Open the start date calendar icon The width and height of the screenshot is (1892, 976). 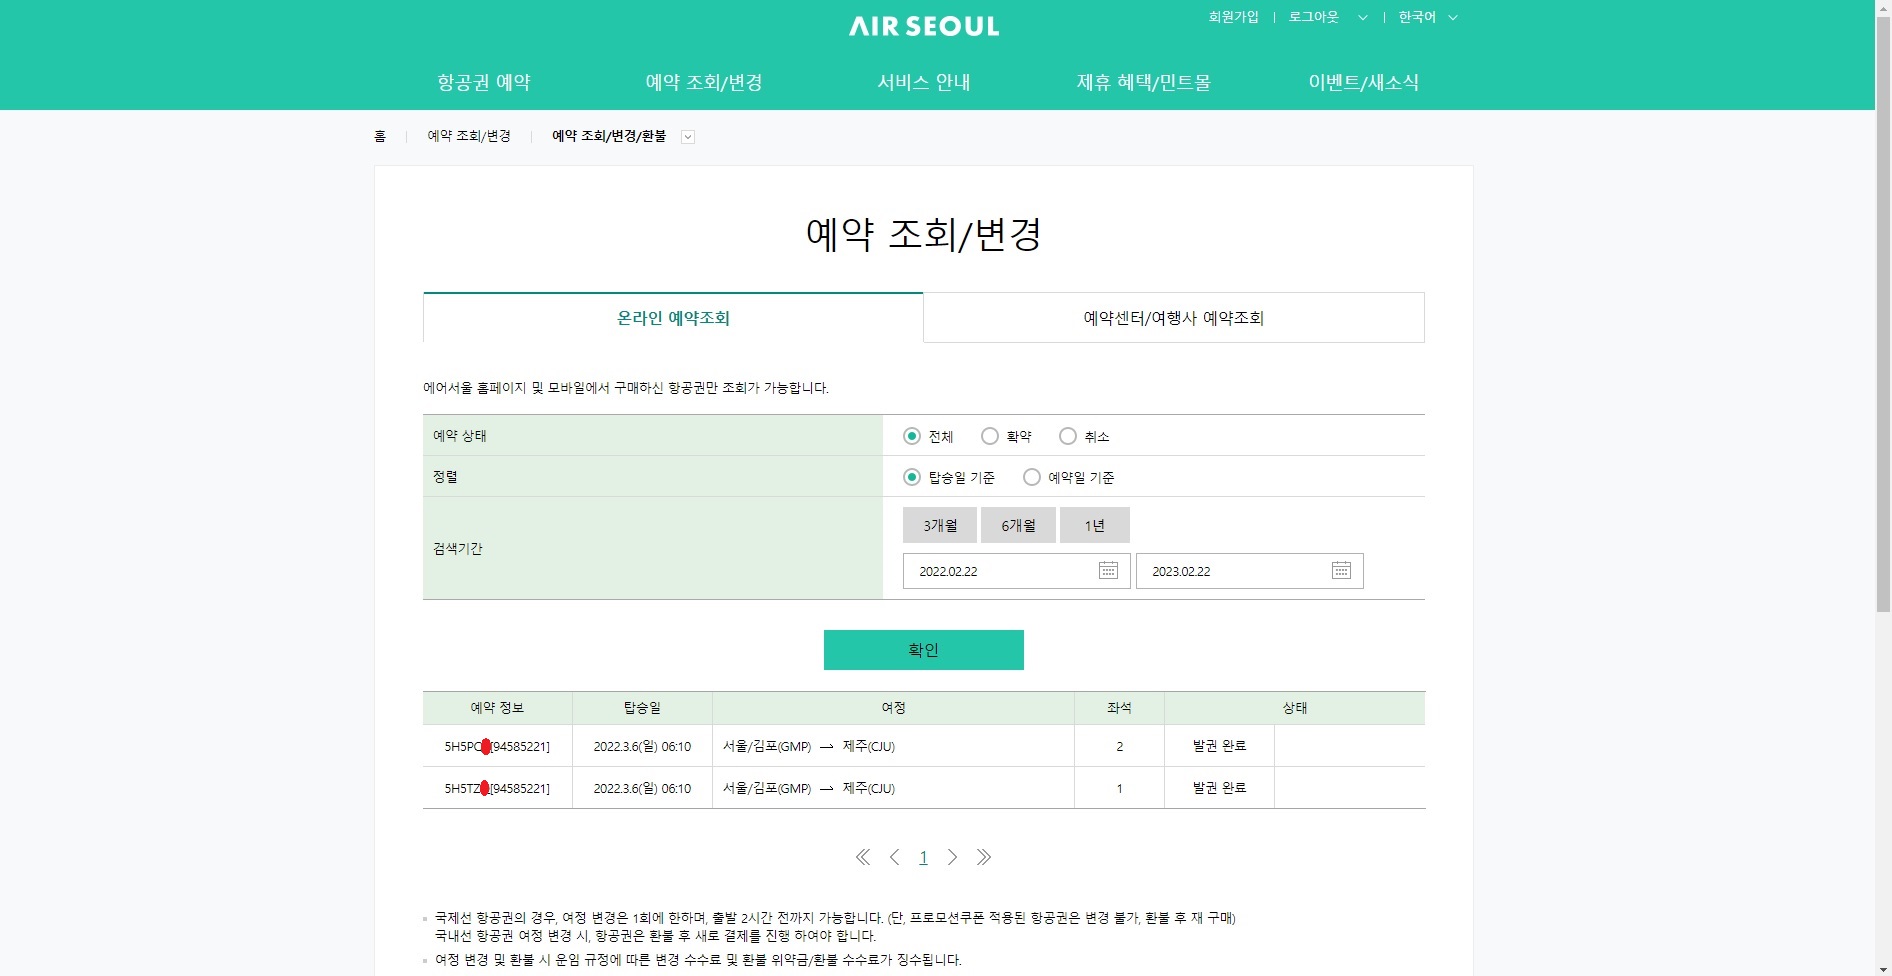pyautogui.click(x=1108, y=570)
